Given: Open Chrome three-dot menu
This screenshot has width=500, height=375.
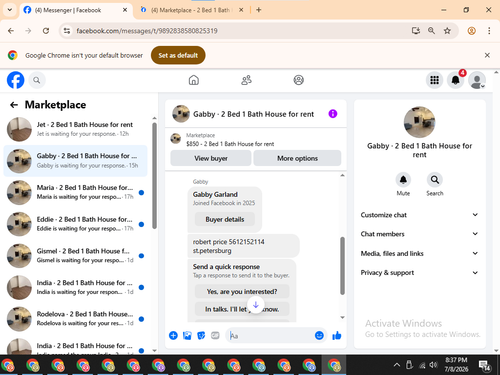Looking at the screenshot, I should coord(489,31).
